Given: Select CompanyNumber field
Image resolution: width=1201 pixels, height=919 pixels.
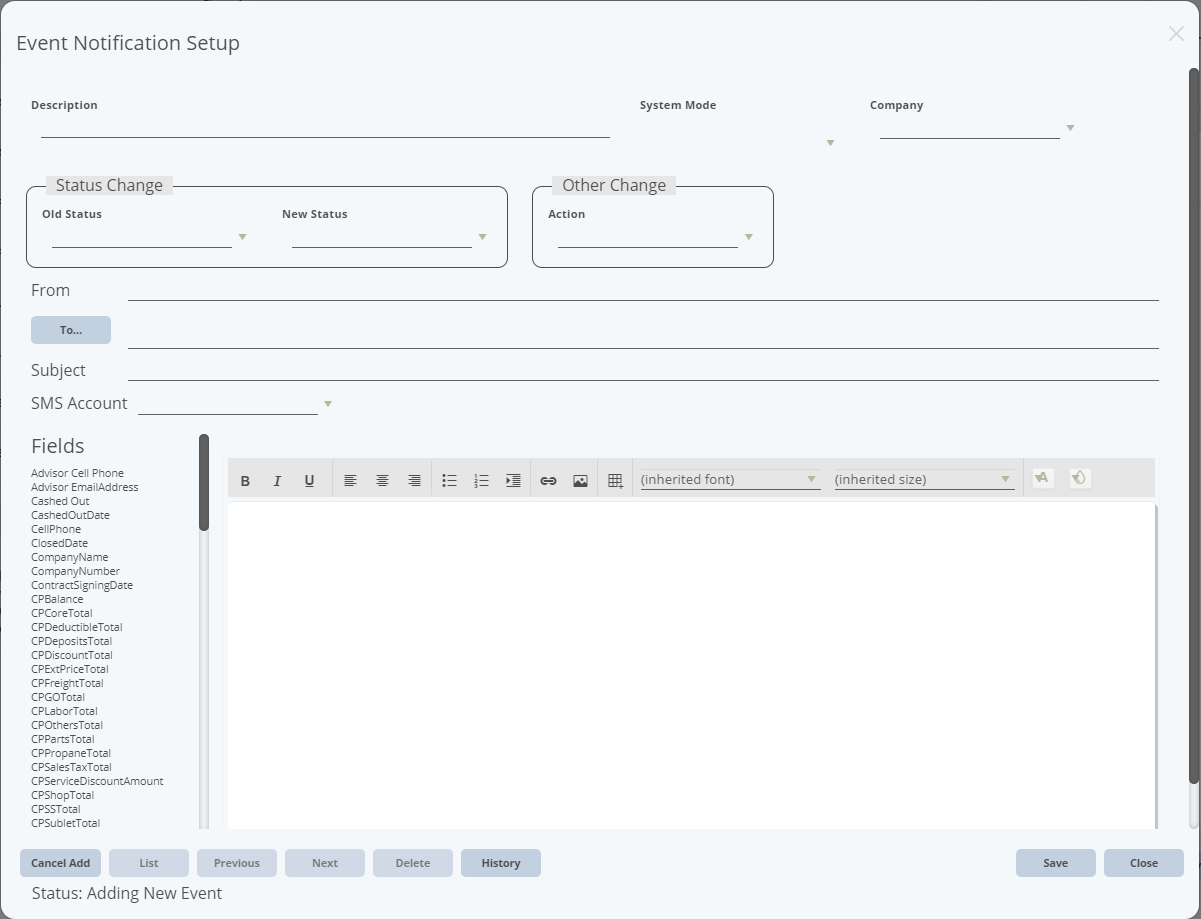Looking at the screenshot, I should click(75, 571).
